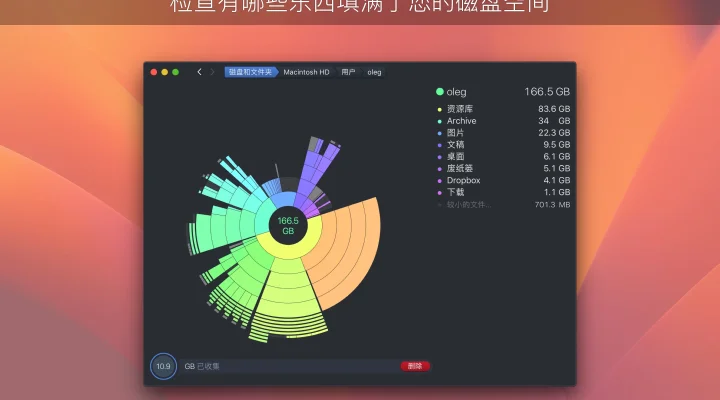720x400 pixels.
Task: Click the 166.5 GB total size
Action: pyautogui.click(x=547, y=92)
